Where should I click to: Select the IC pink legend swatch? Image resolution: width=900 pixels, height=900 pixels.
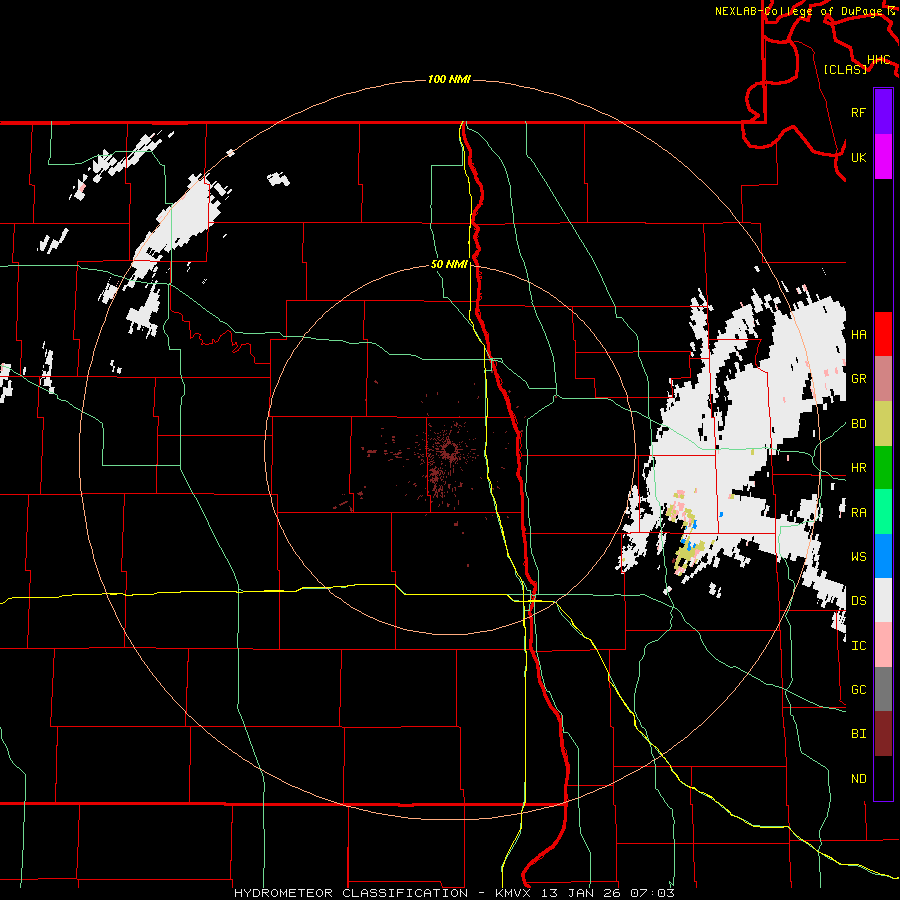pos(883,645)
